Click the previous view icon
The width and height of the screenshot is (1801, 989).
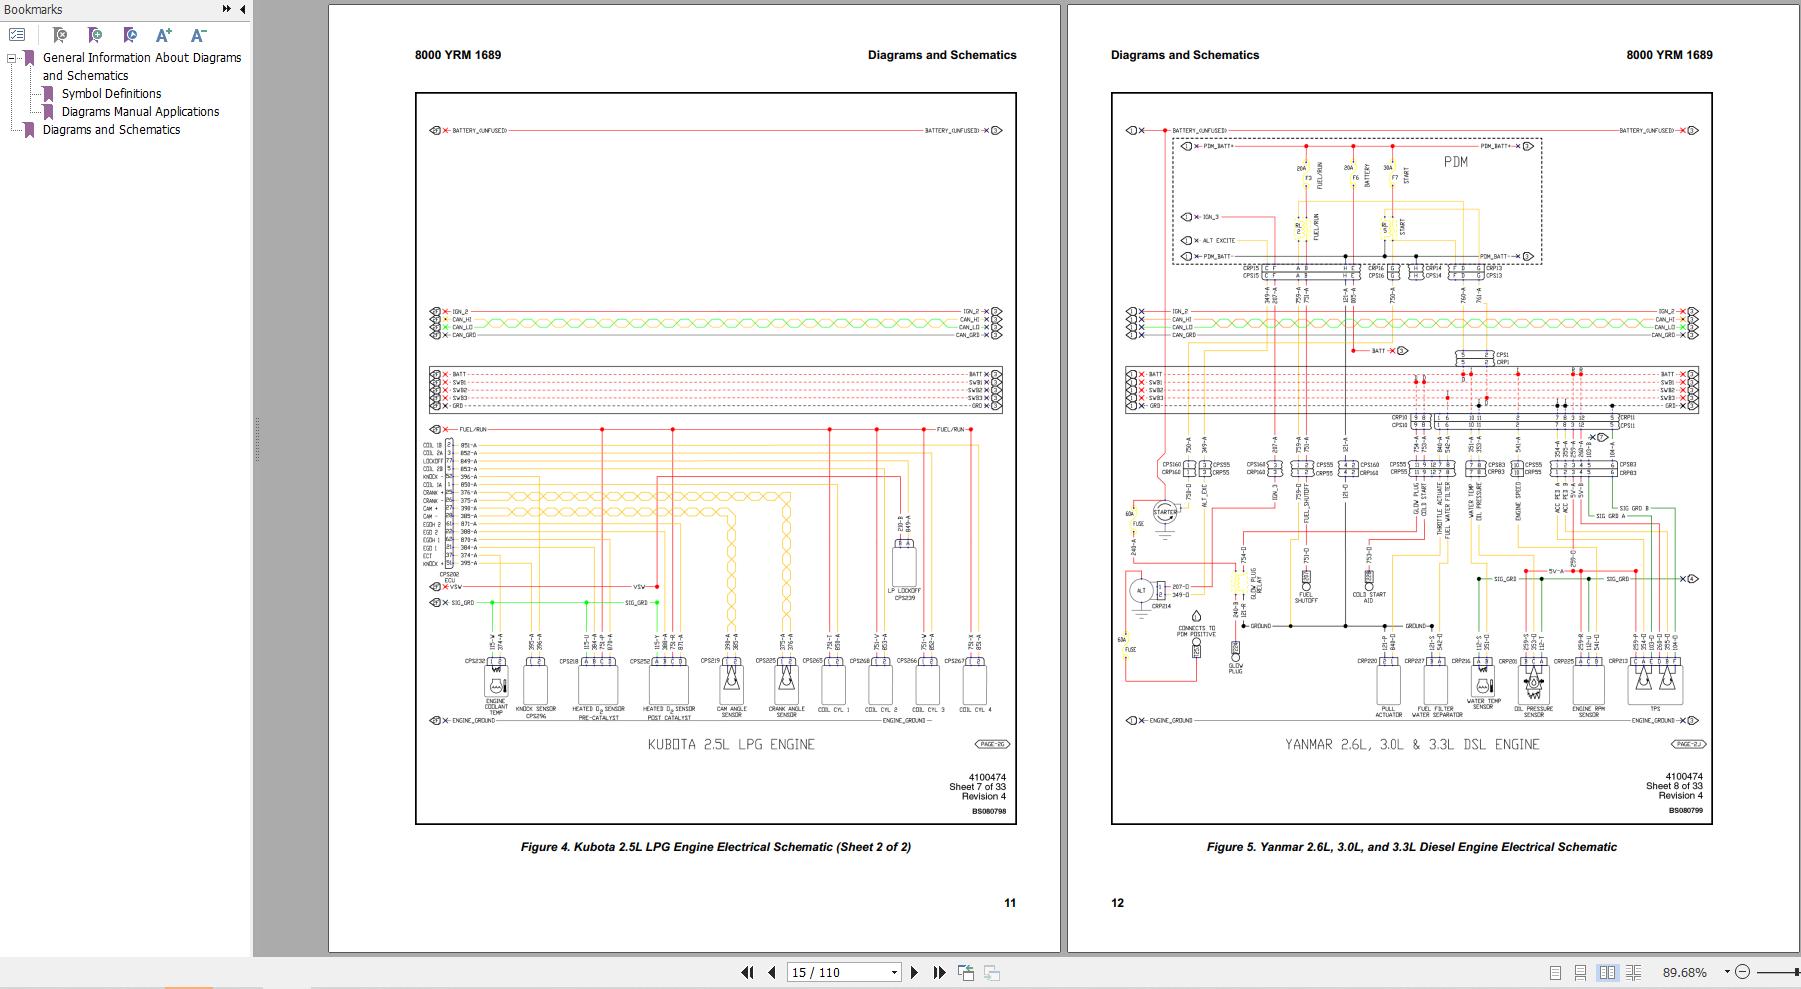[966, 972]
